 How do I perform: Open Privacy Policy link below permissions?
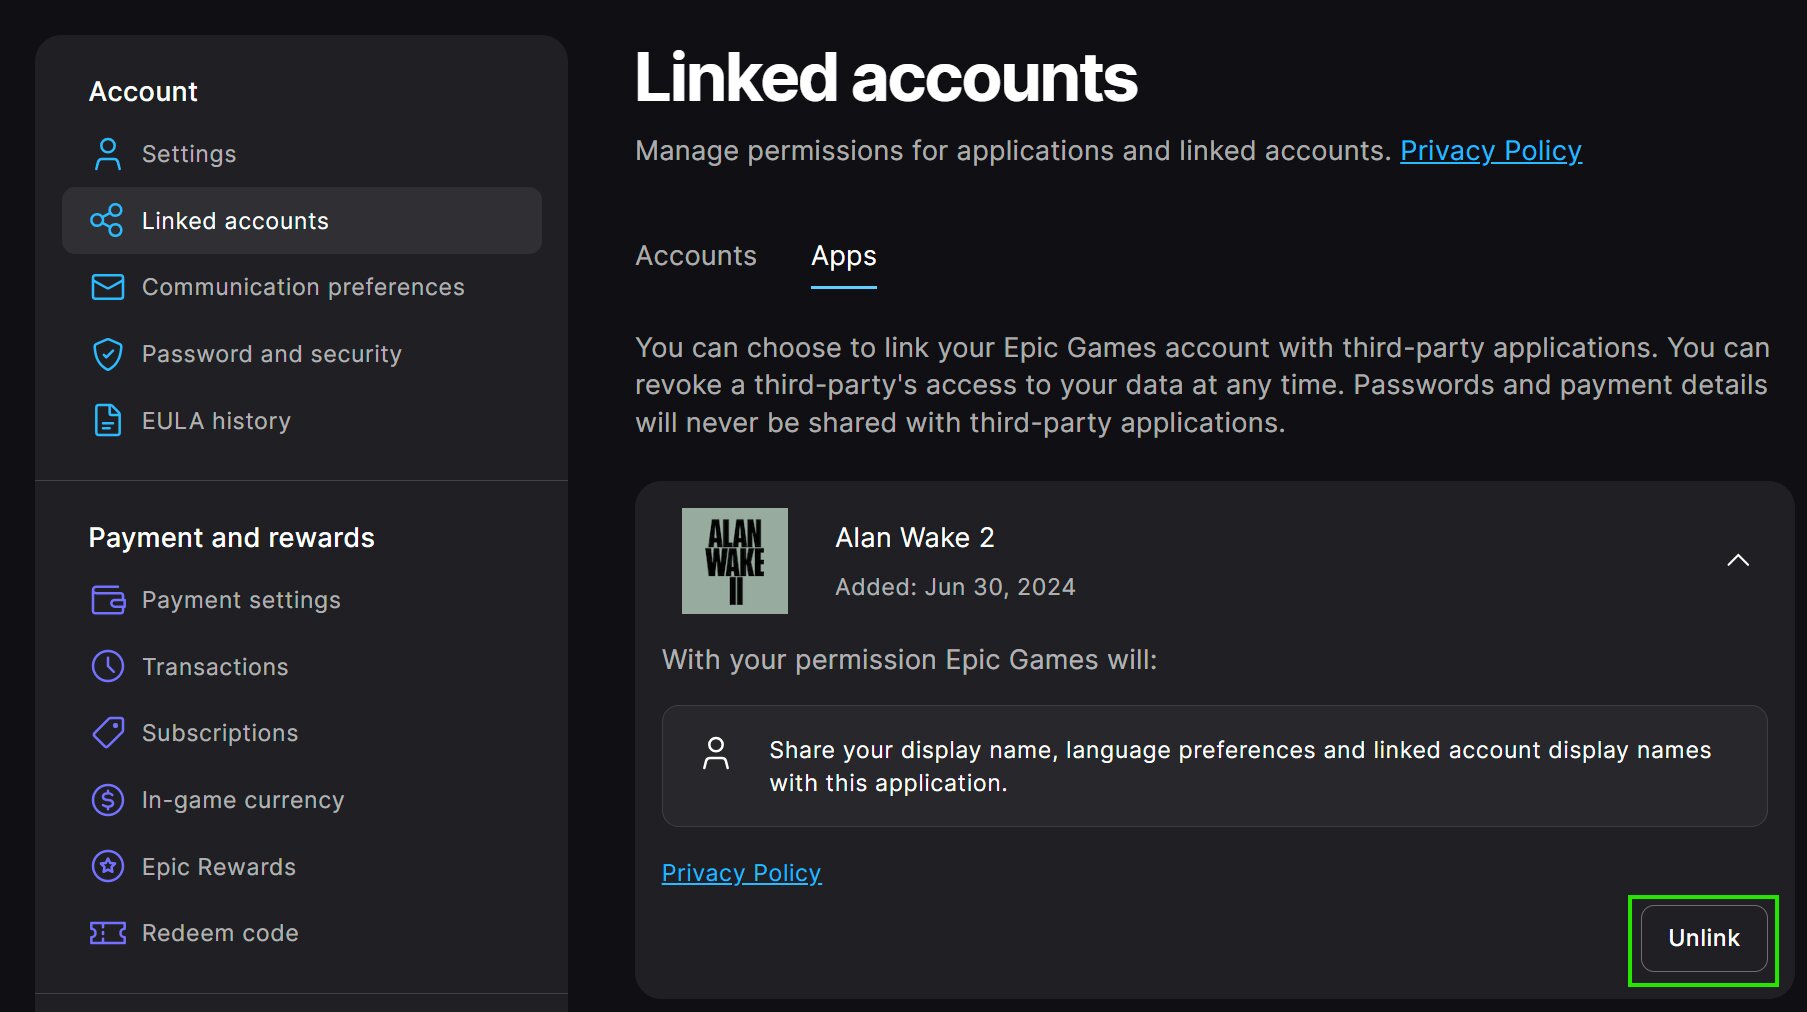point(741,873)
